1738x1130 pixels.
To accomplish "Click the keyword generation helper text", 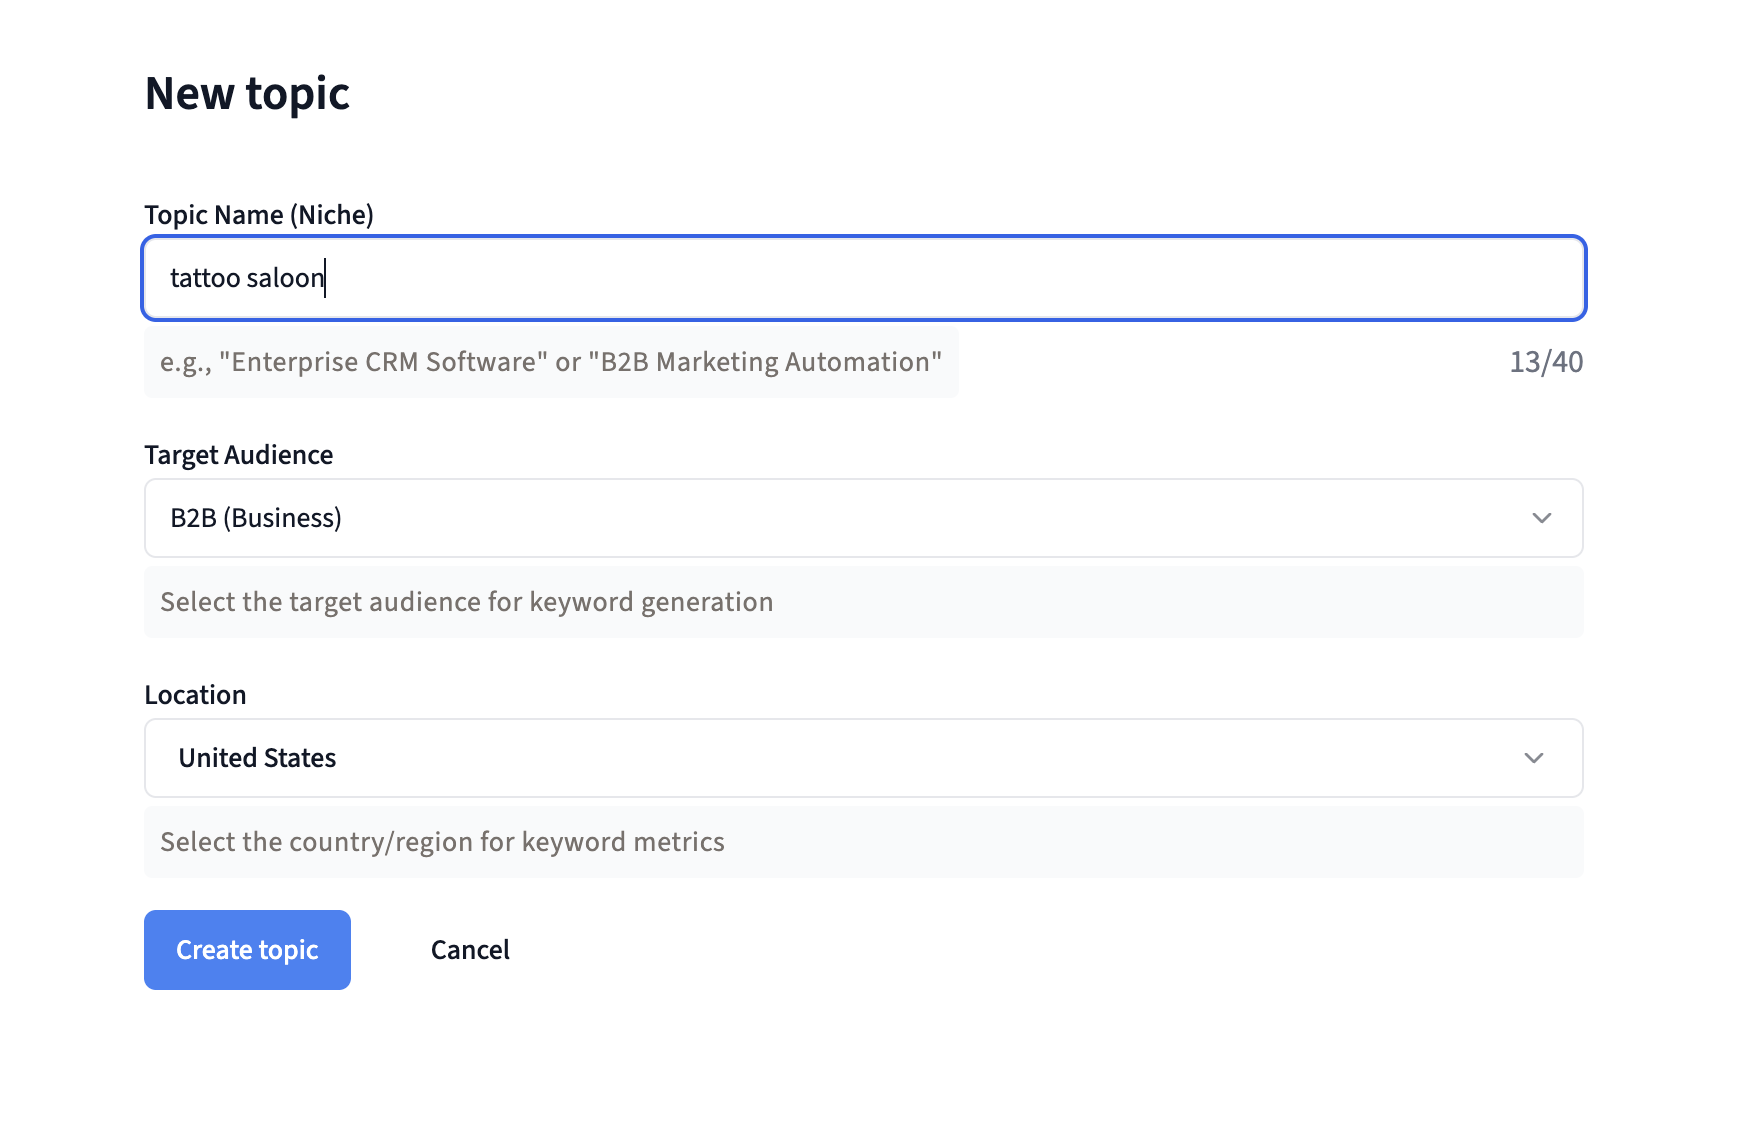I will point(465,601).
